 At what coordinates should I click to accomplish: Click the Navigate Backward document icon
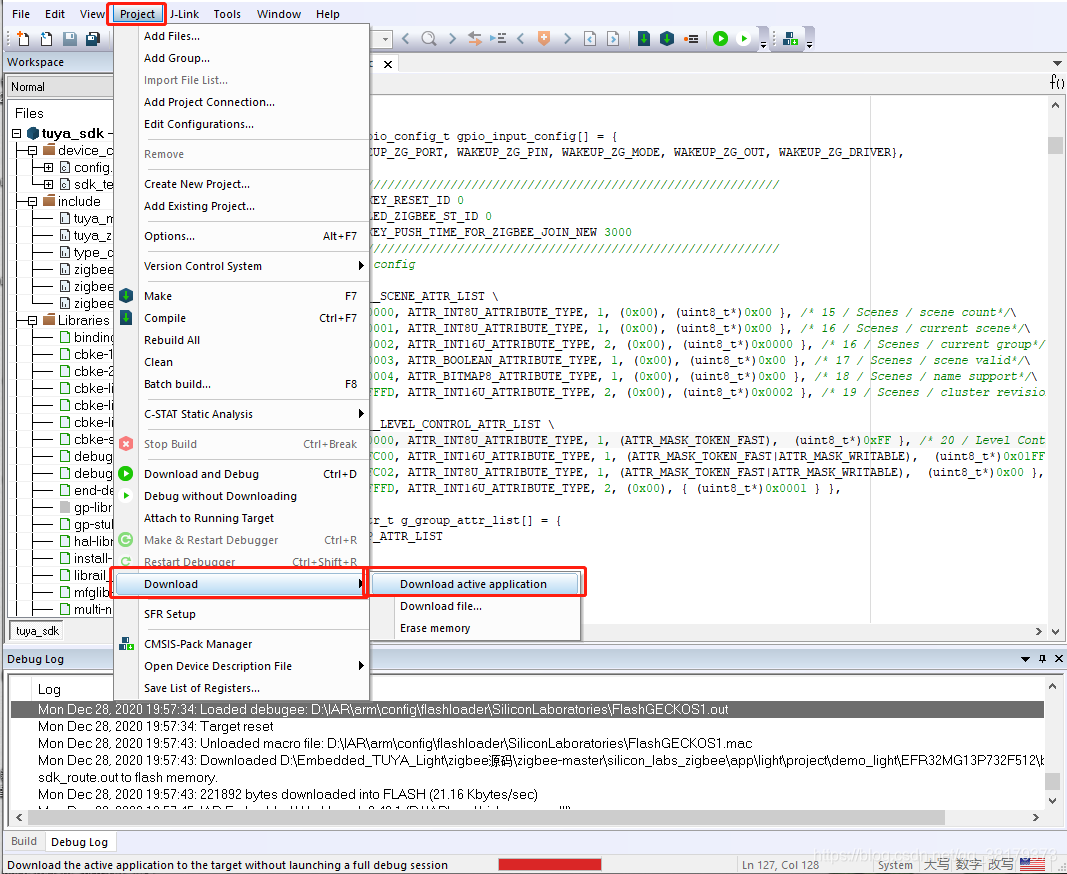coord(590,39)
